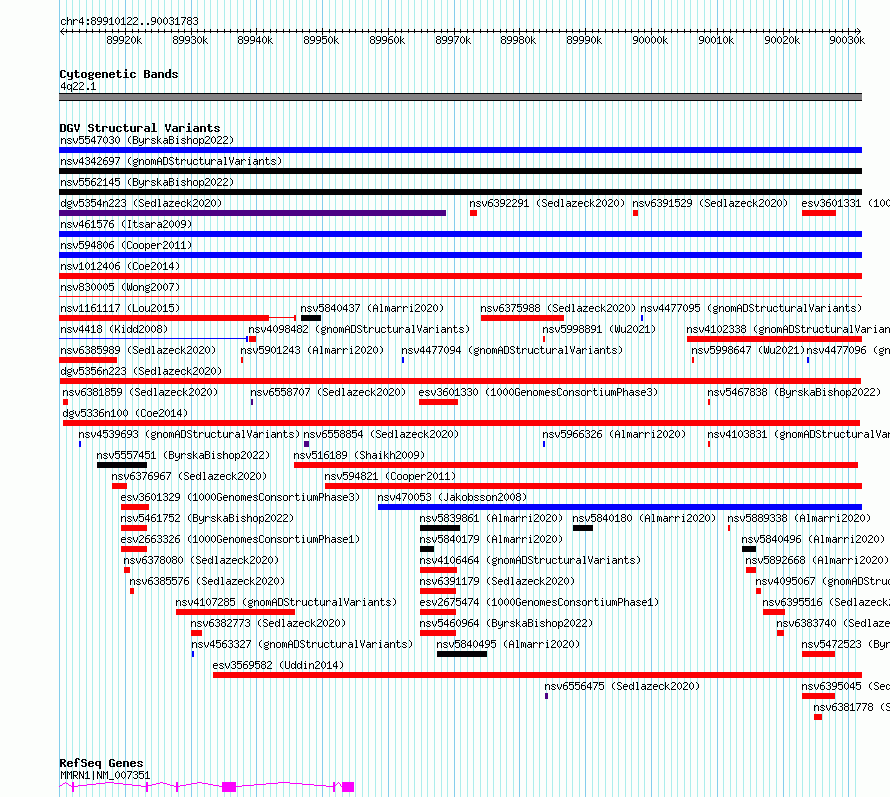Select the MMRN1|NM_007351 gene label
890x797 pixels.
tap(105, 775)
